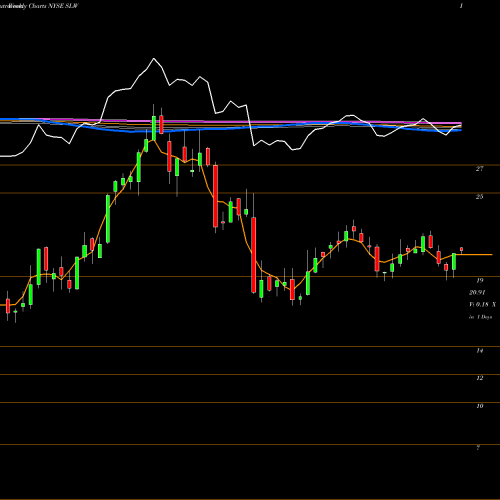Screen dimensions: 500x500
Task: Select the '27' price axis label
Action: pyautogui.click(x=479, y=169)
